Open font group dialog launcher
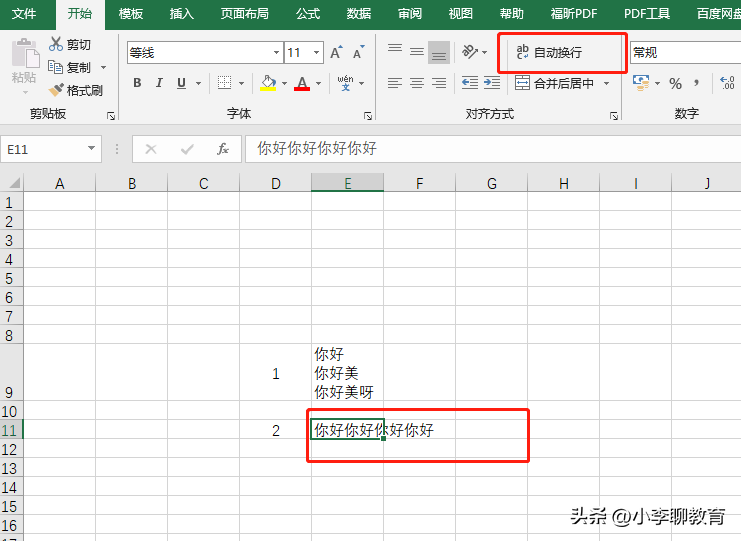 (368, 116)
